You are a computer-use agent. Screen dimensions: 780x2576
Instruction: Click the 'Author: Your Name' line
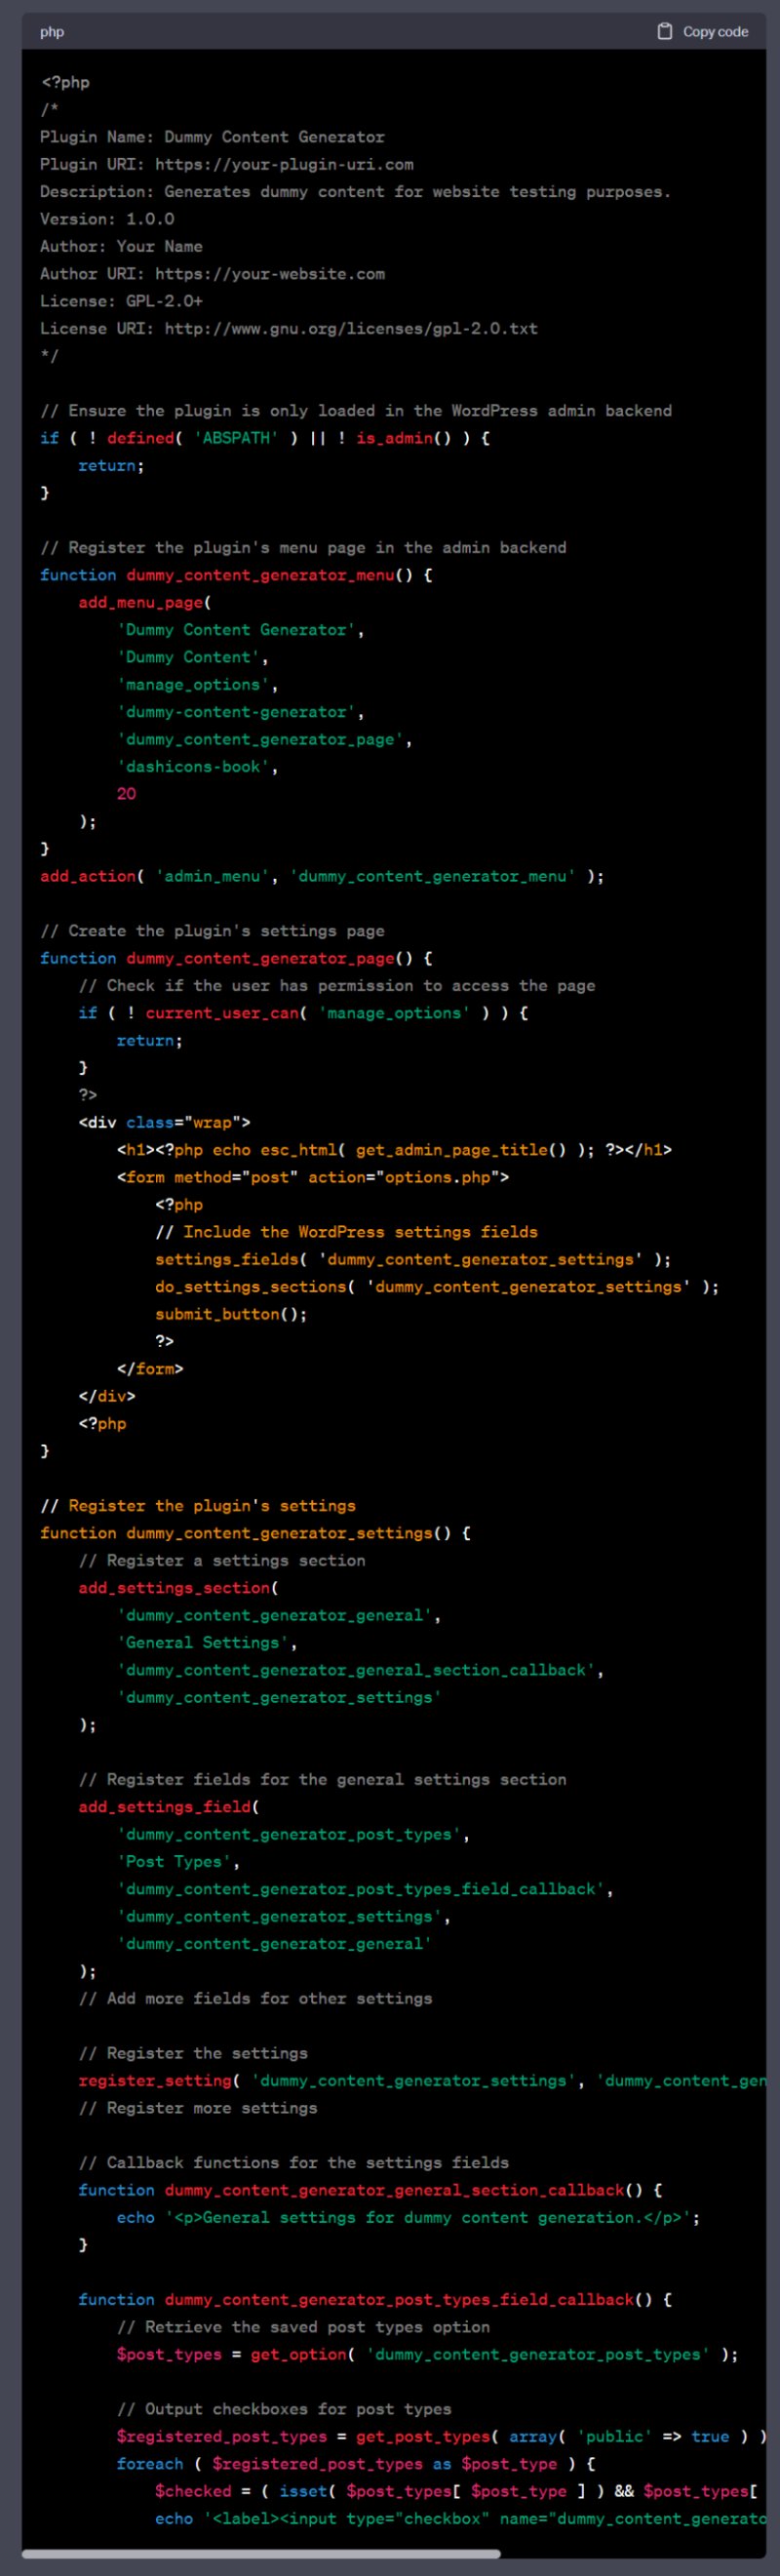tap(121, 246)
